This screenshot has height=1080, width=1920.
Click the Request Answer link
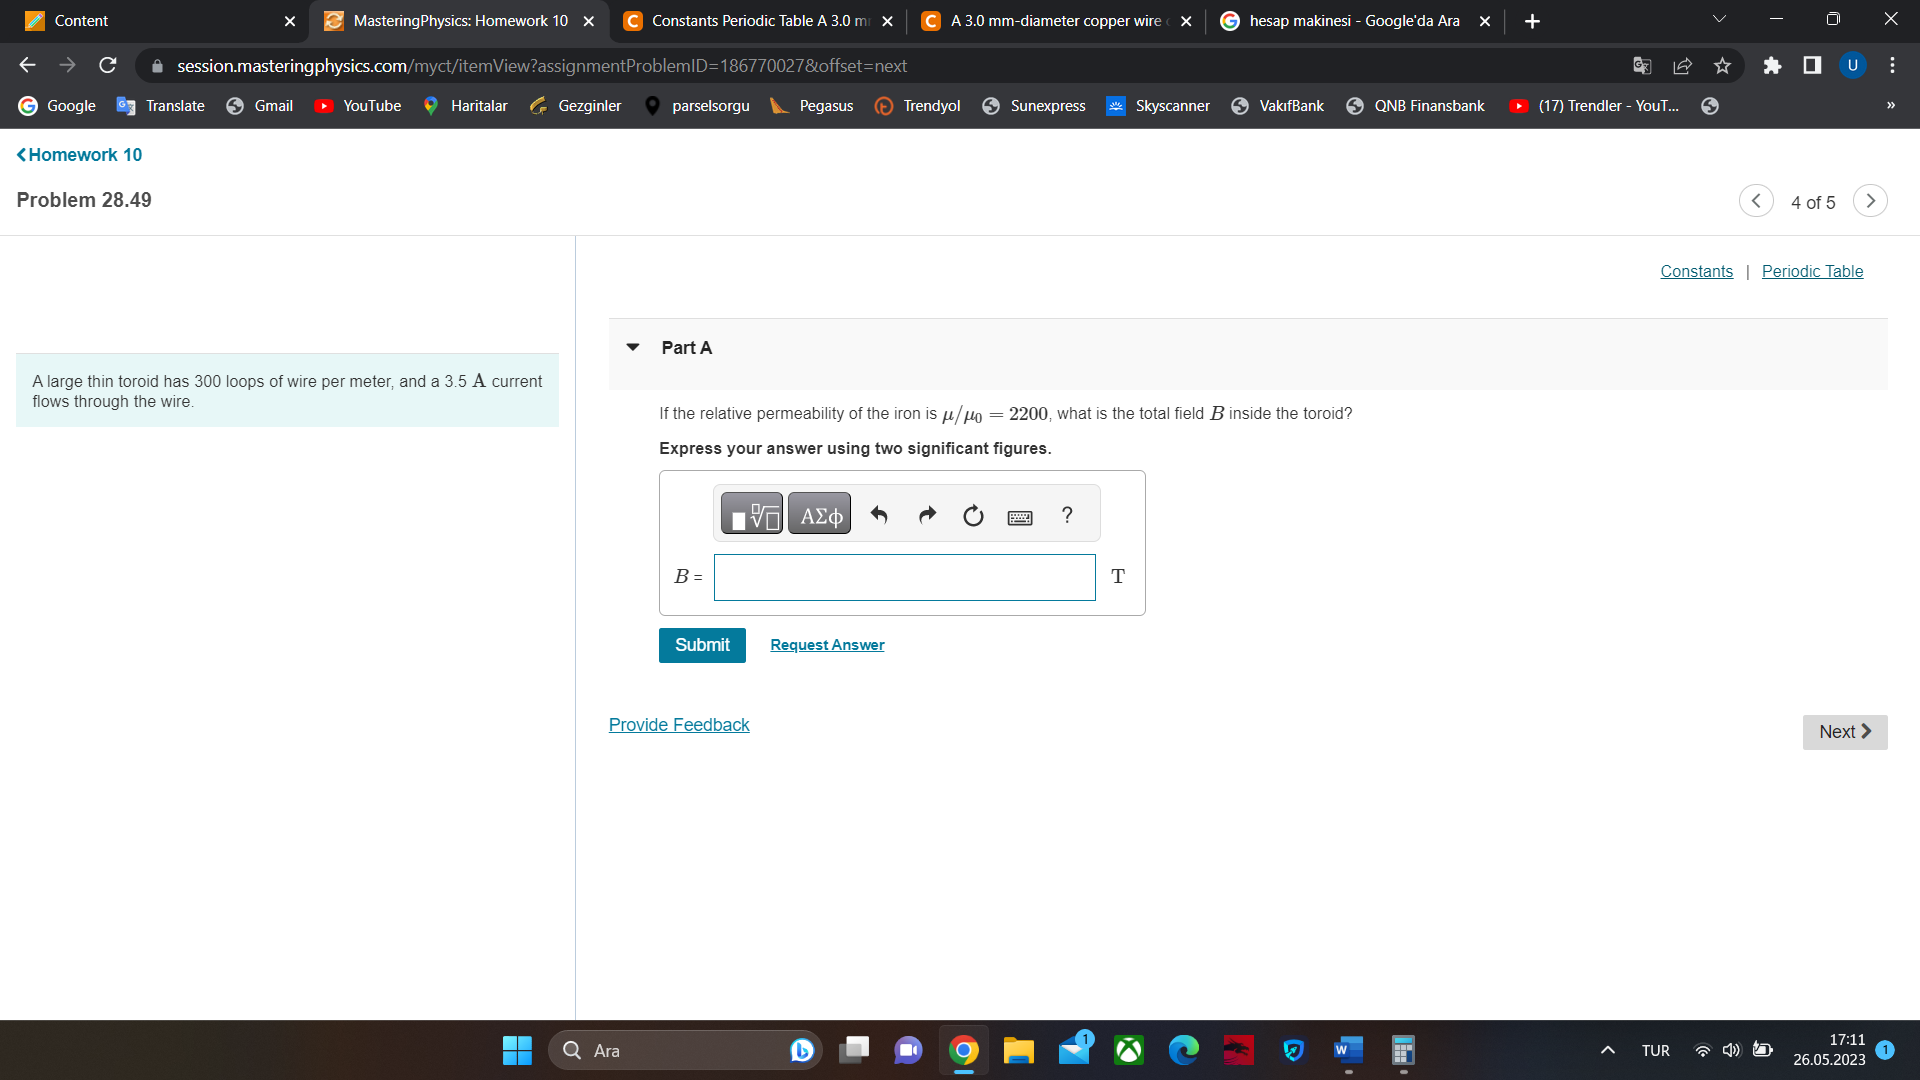point(827,645)
